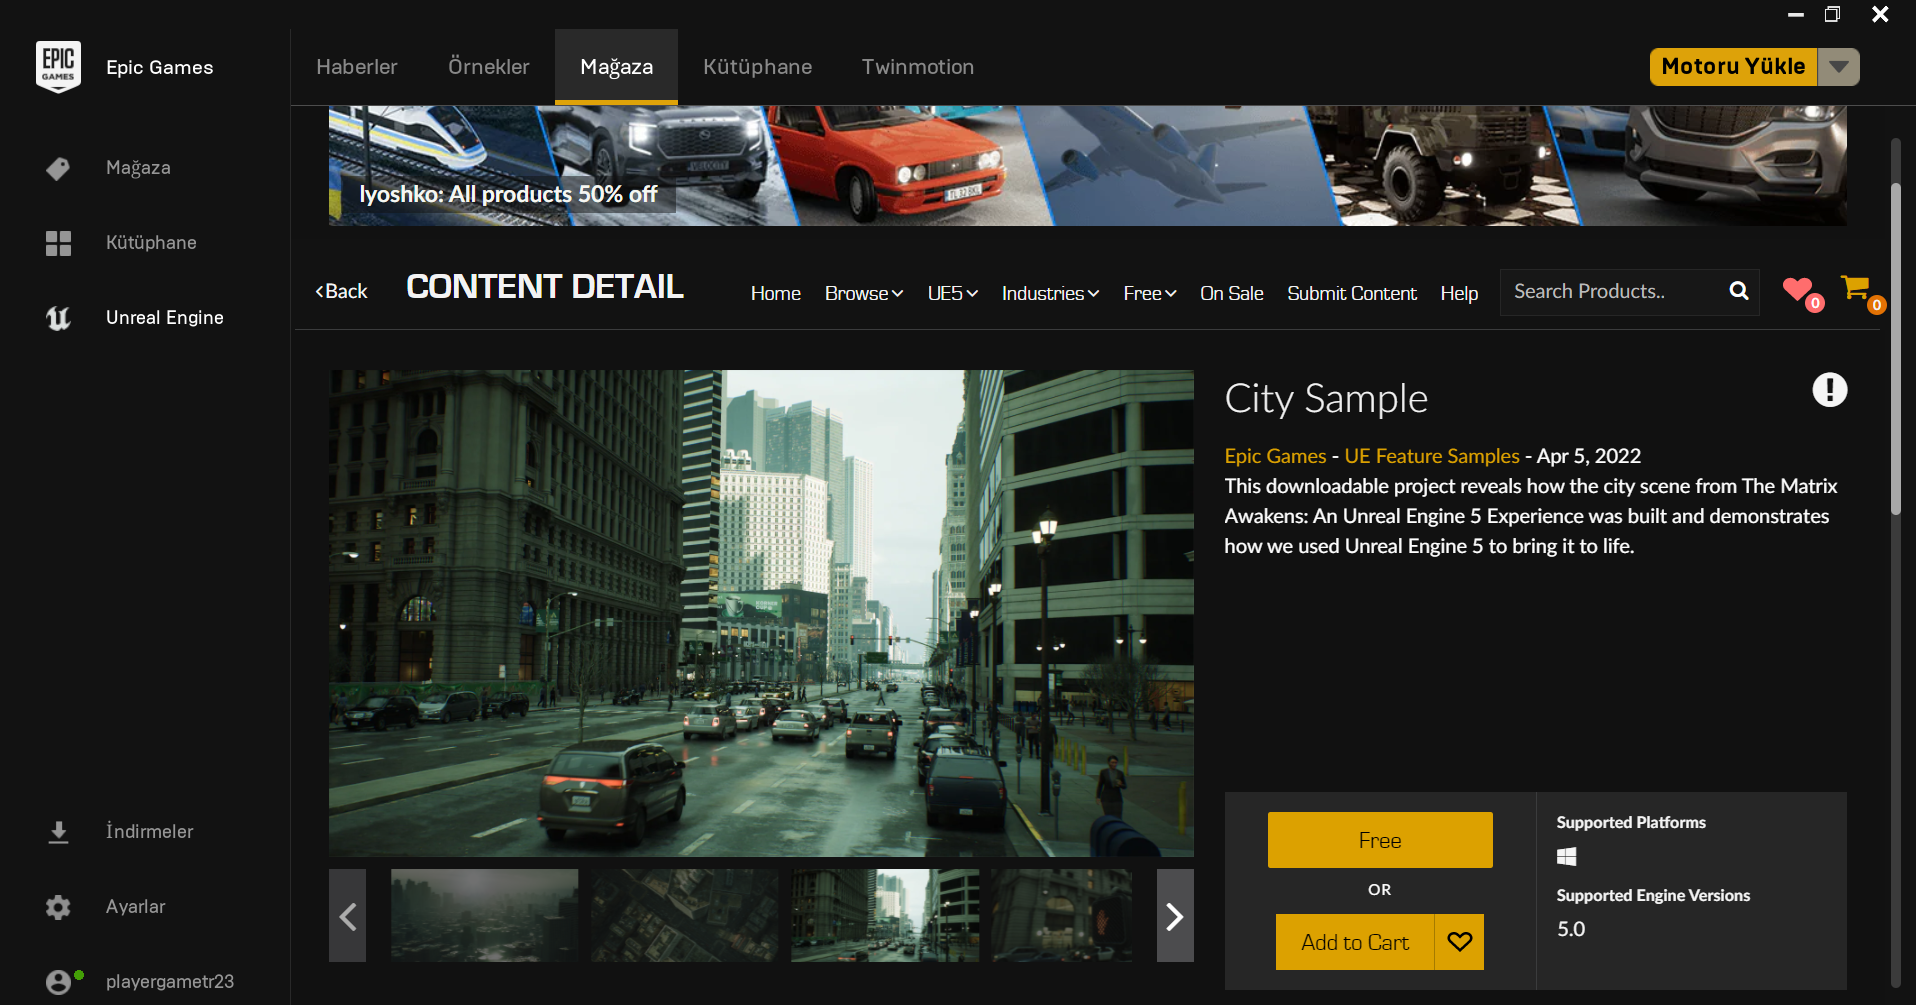Open the On Sale menu item
This screenshot has width=1916, height=1005.
point(1232,293)
